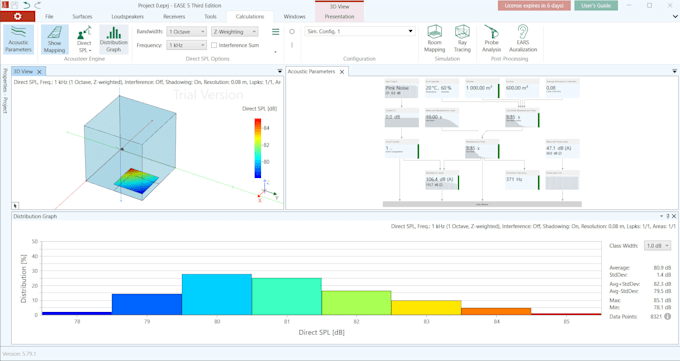This screenshot has height=361, width=680.
Task: Select the Pink Noise input signal block
Action: point(402,89)
